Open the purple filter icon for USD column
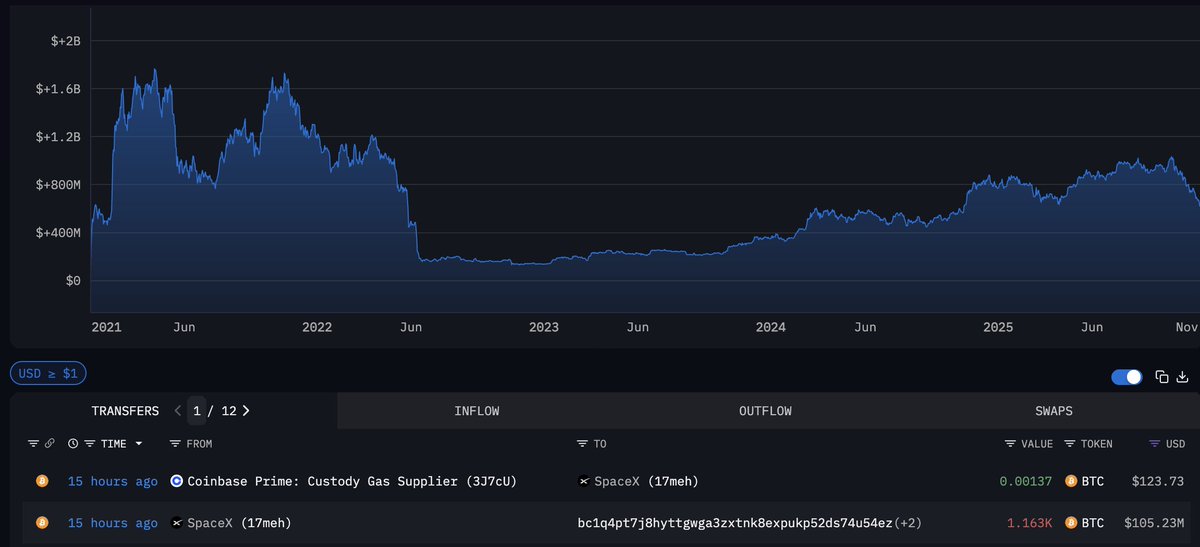 pyautogui.click(x=1155, y=443)
